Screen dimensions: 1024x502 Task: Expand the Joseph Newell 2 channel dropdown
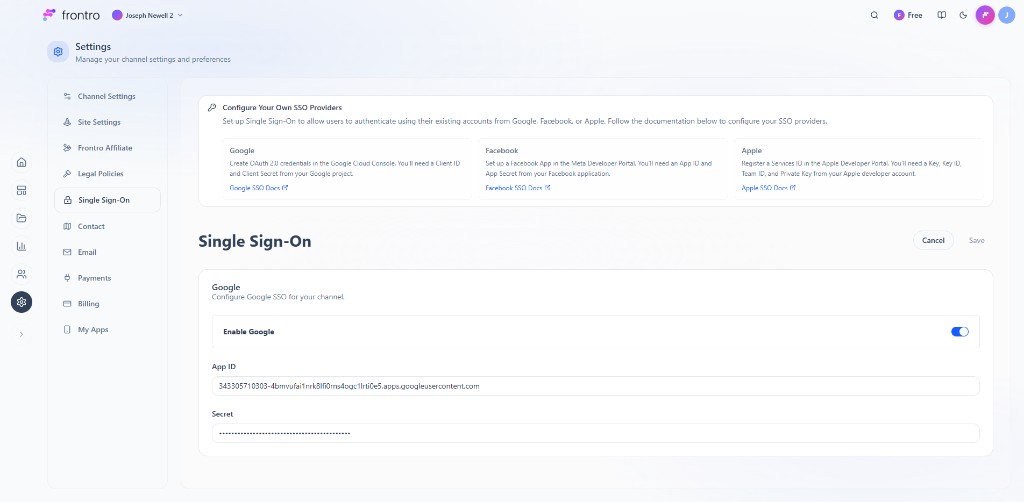[x=147, y=15]
